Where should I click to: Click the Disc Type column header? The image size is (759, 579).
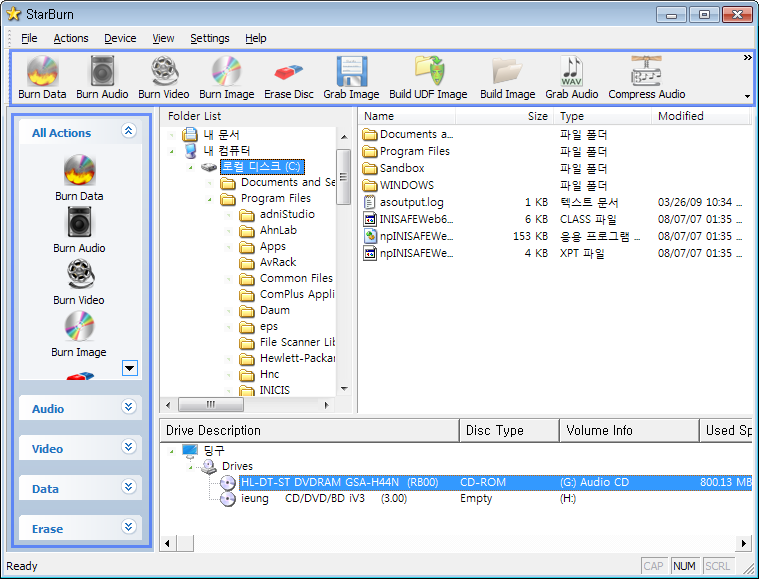(x=509, y=430)
